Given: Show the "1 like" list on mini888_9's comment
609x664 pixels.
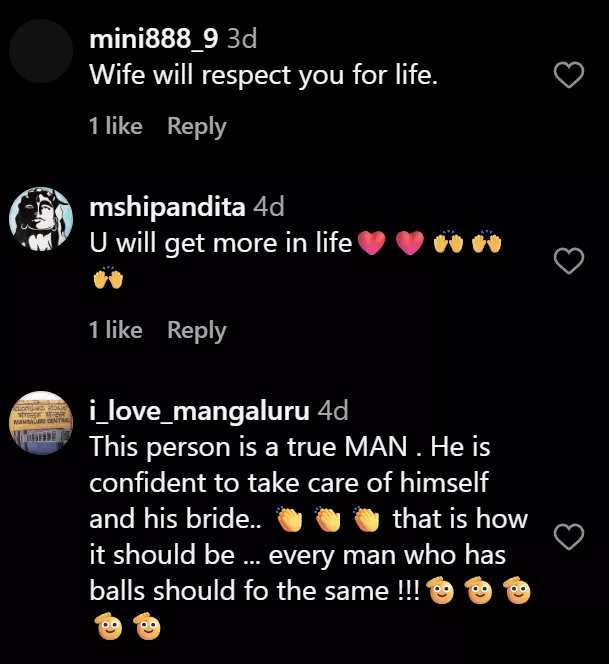Looking at the screenshot, I should point(116,127).
